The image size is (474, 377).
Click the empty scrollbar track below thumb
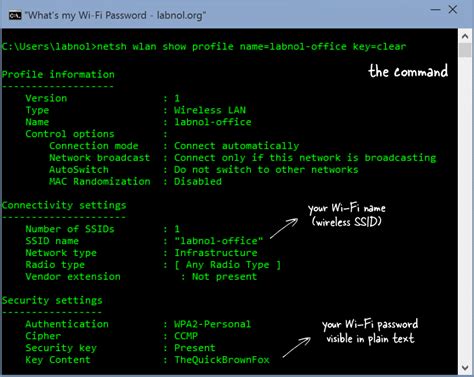click(465, 209)
